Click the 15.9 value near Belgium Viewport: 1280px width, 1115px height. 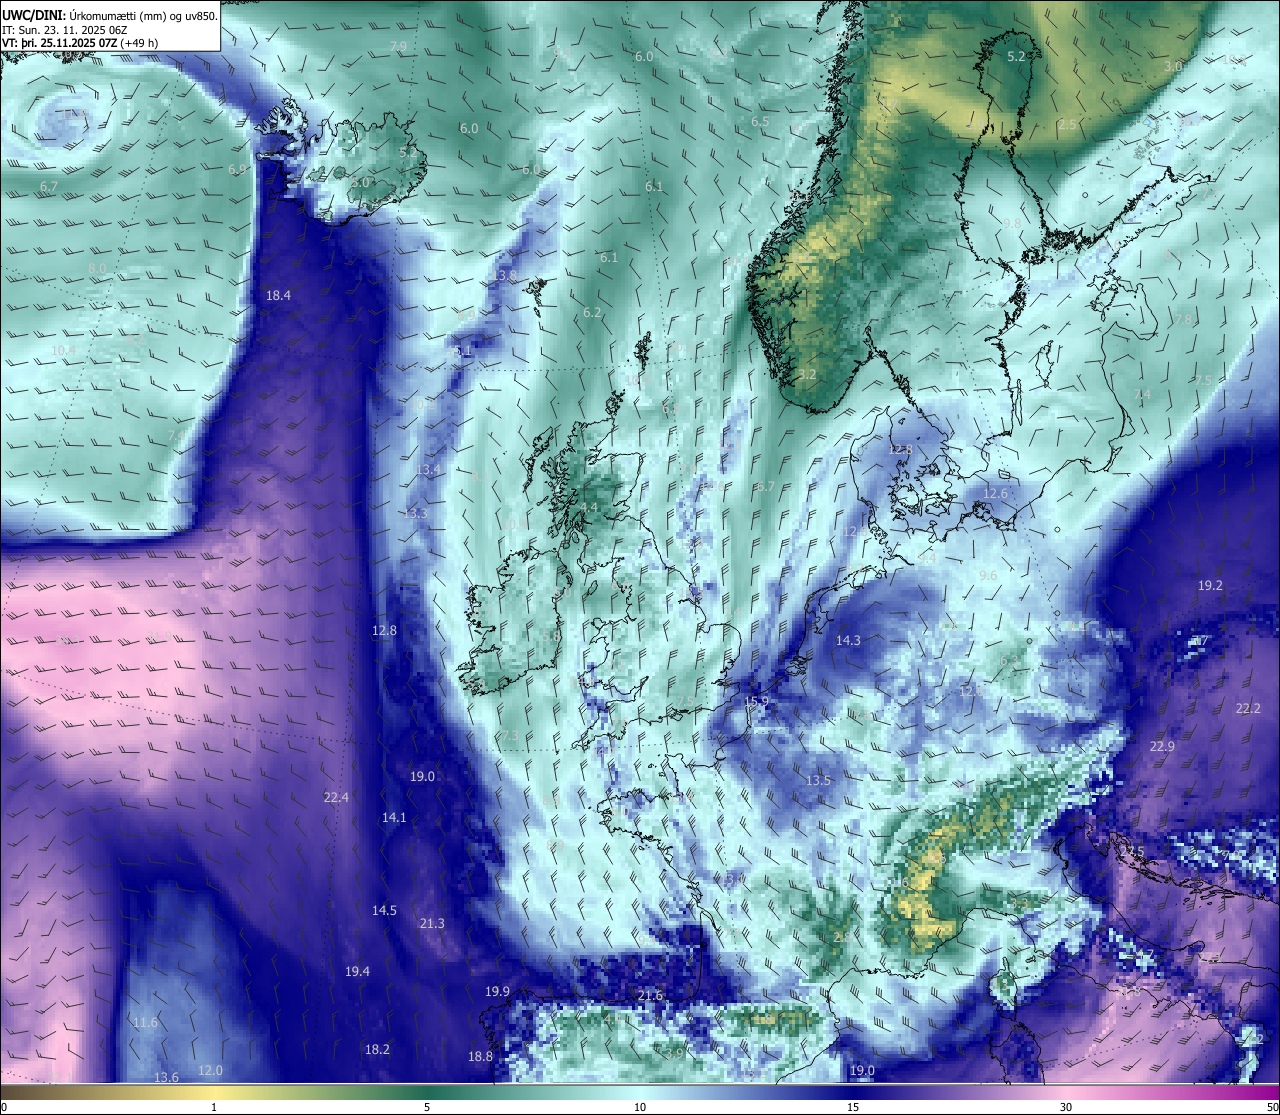tap(756, 701)
